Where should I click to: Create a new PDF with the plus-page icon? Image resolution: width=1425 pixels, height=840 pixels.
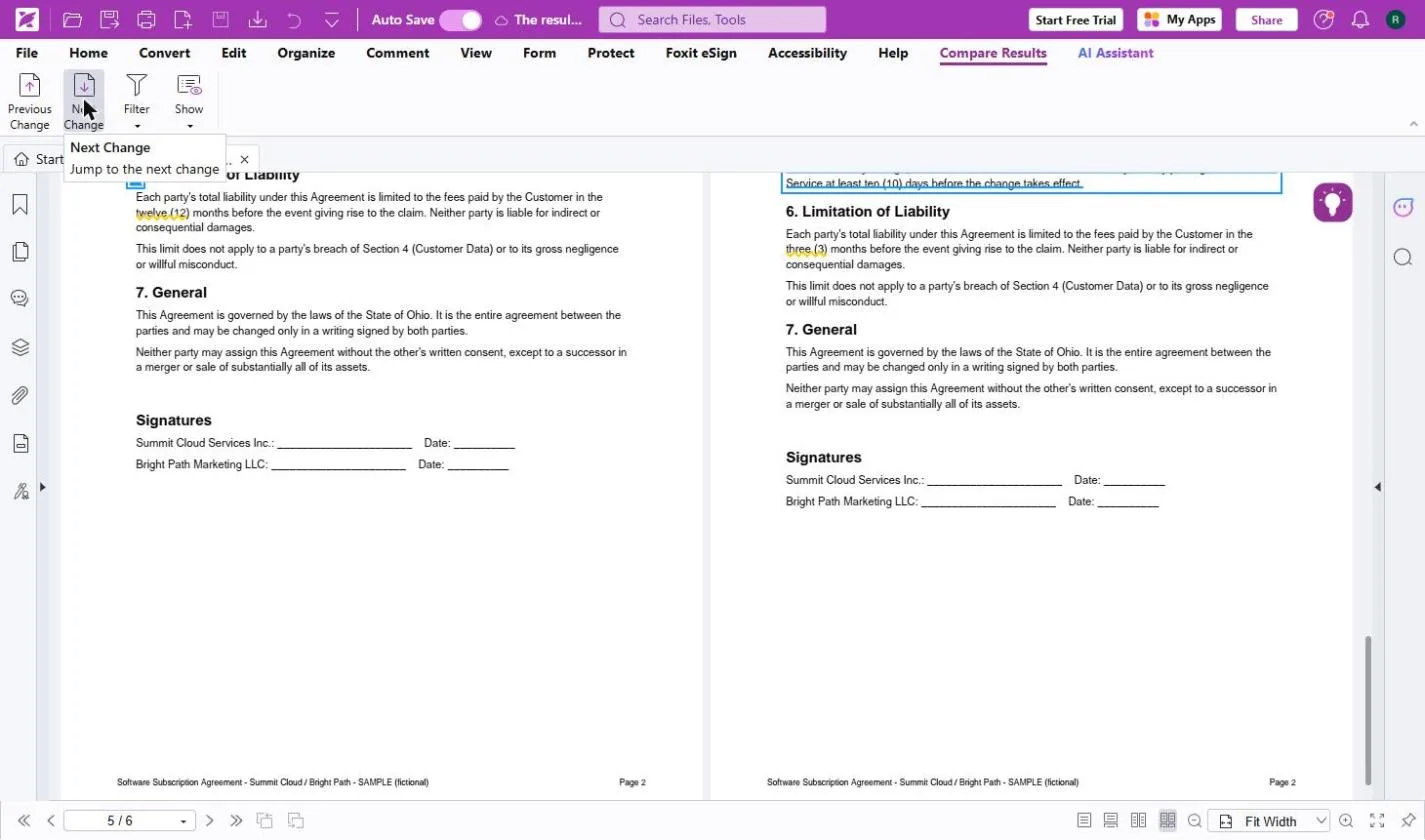pos(183,20)
